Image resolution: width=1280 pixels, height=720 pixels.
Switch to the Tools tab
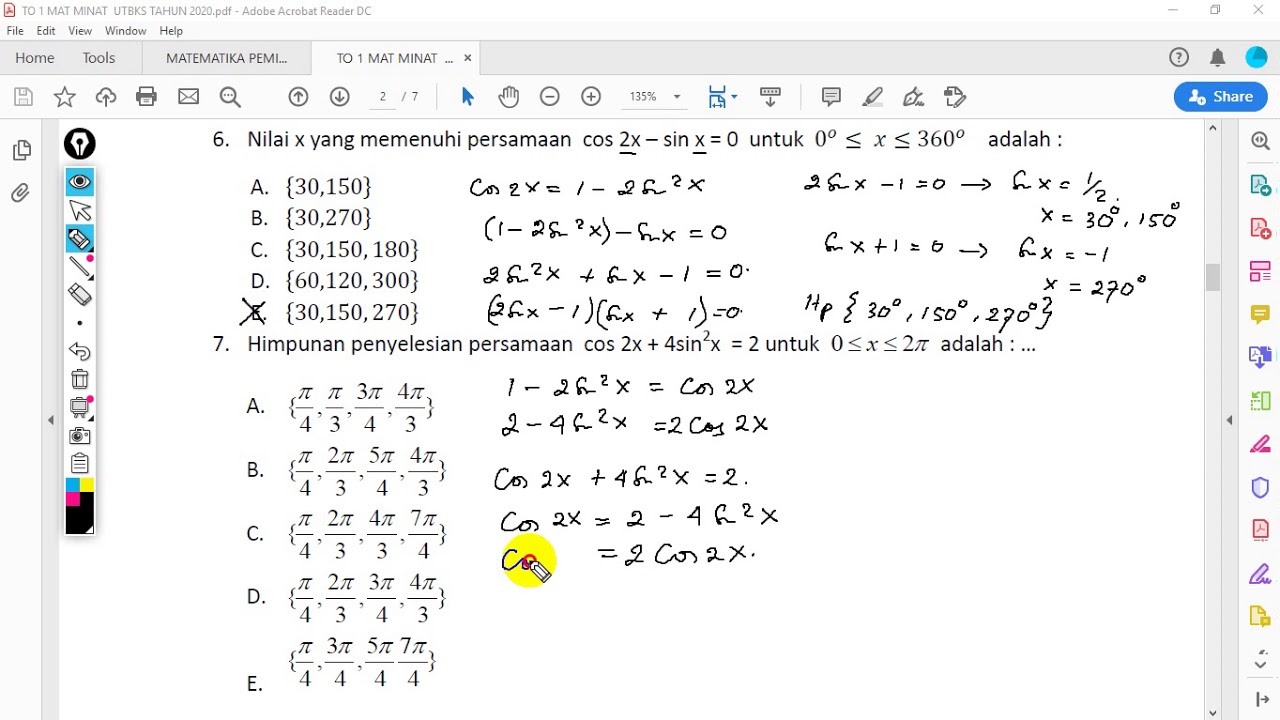coord(99,58)
